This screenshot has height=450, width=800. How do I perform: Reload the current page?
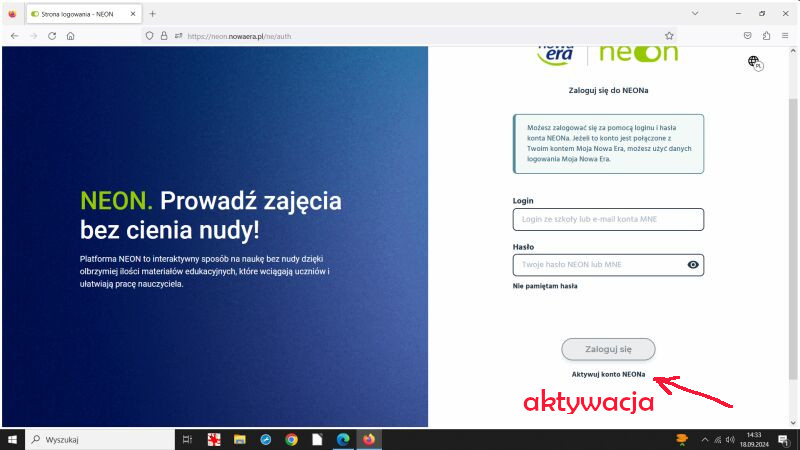[52, 36]
